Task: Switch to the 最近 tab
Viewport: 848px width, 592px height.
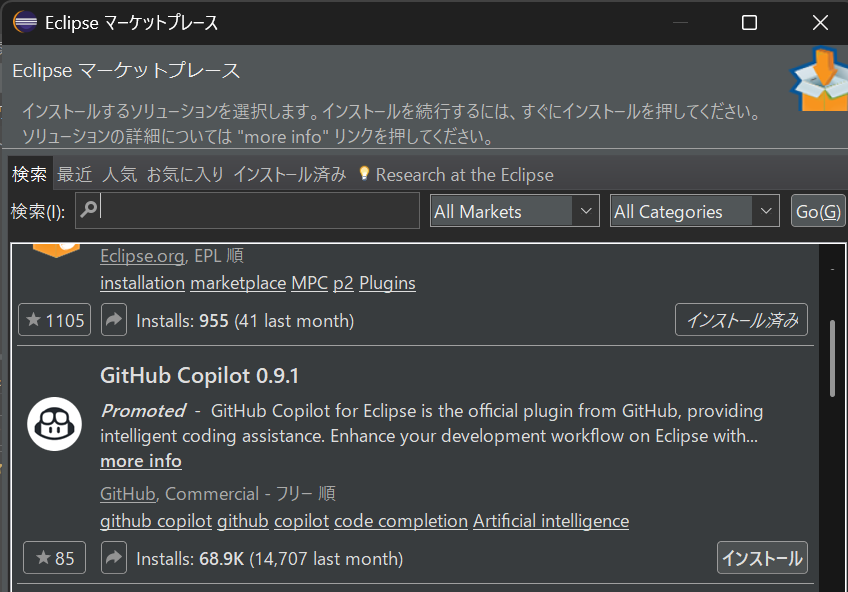Action: (x=74, y=174)
